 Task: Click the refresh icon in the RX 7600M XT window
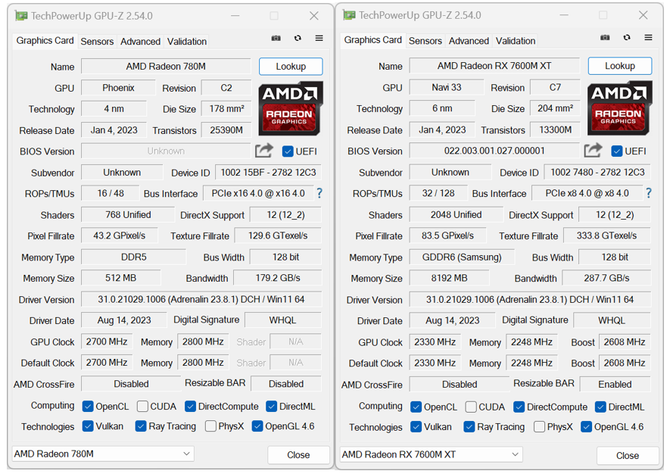point(625,39)
